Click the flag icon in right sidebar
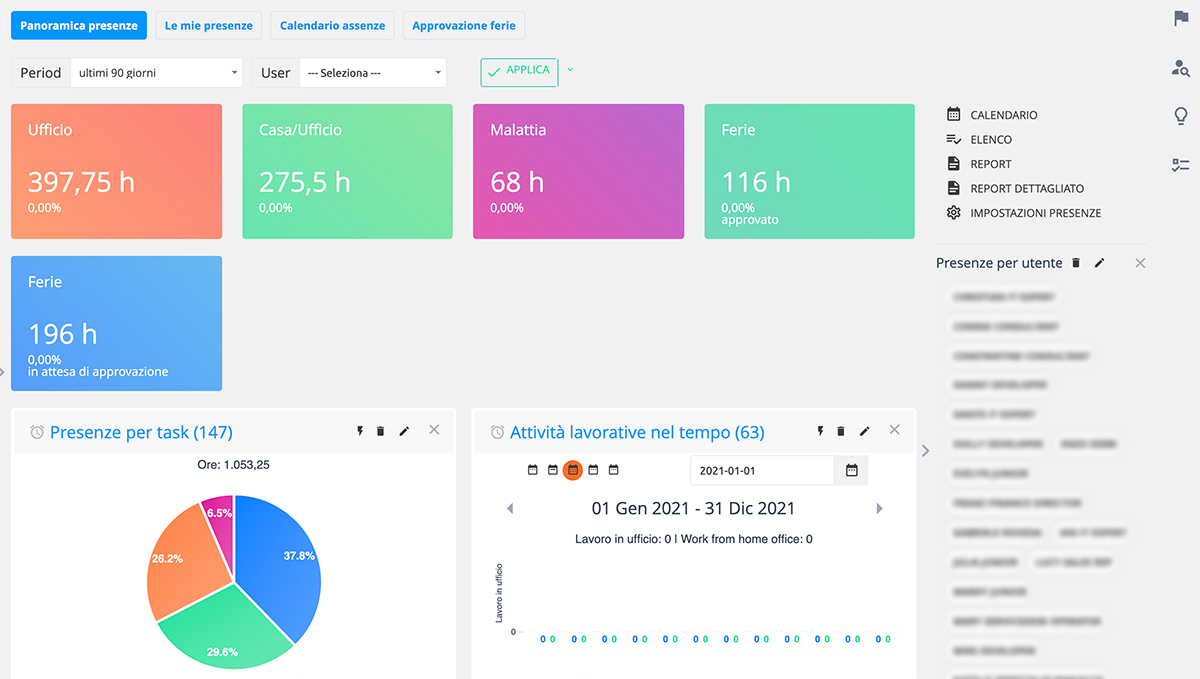 click(x=1181, y=19)
